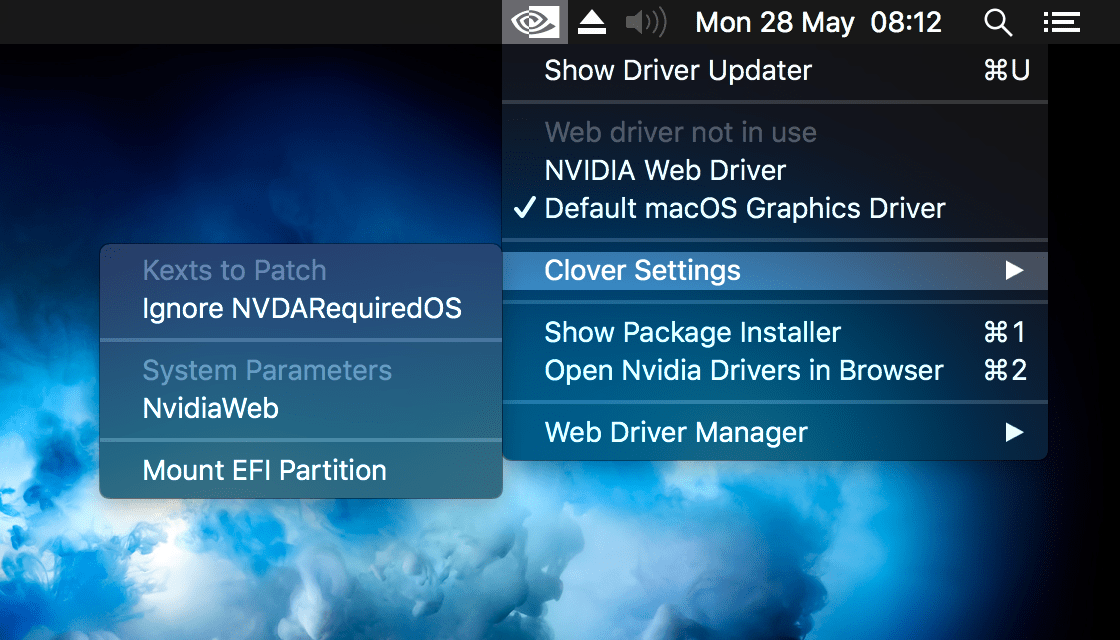
Task: Toggle NvidiaWeb system parameter
Action: (210, 408)
